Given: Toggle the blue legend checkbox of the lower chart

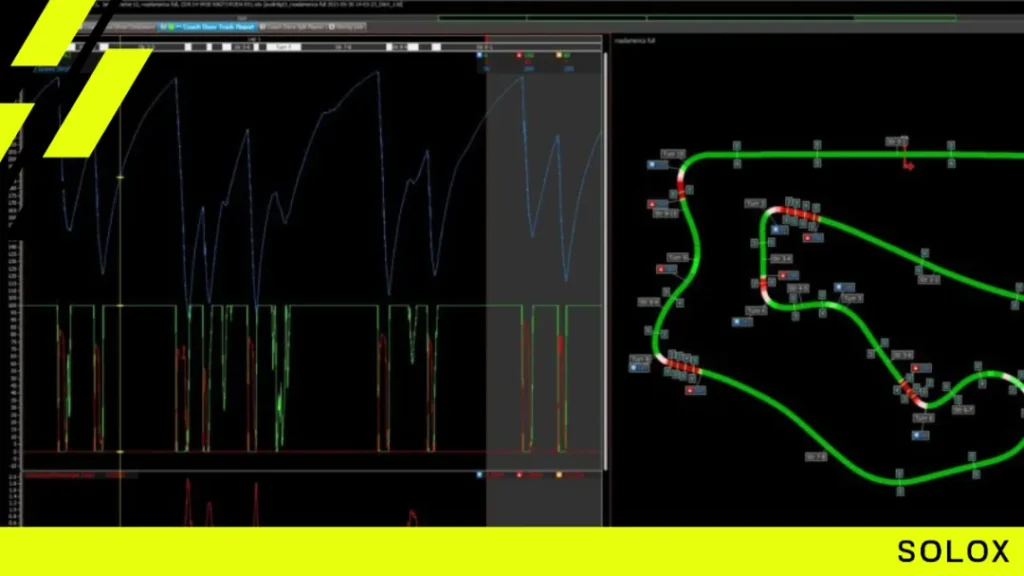Looking at the screenshot, I should [480, 475].
